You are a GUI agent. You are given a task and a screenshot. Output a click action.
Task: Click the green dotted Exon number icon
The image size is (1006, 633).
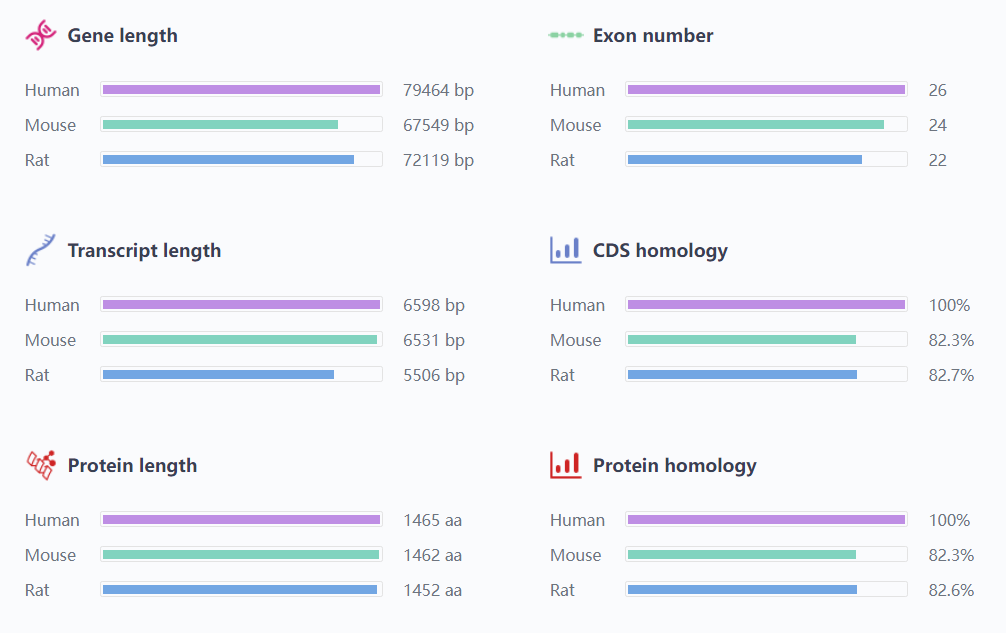coord(566,35)
